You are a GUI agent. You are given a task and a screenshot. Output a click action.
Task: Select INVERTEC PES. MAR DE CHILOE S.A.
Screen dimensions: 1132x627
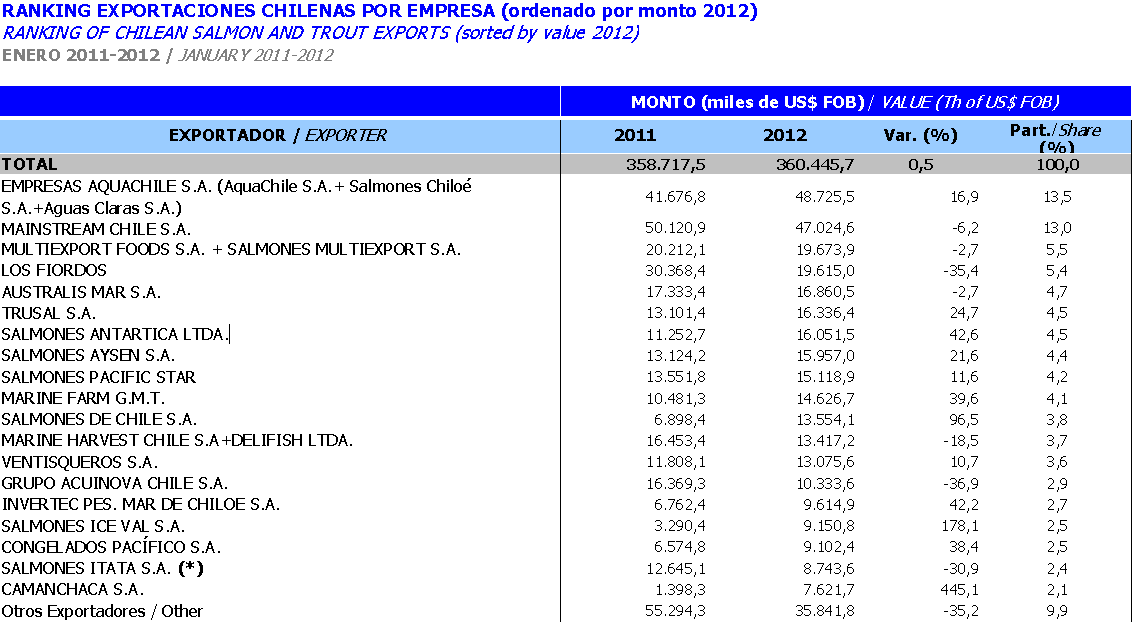[141, 504]
